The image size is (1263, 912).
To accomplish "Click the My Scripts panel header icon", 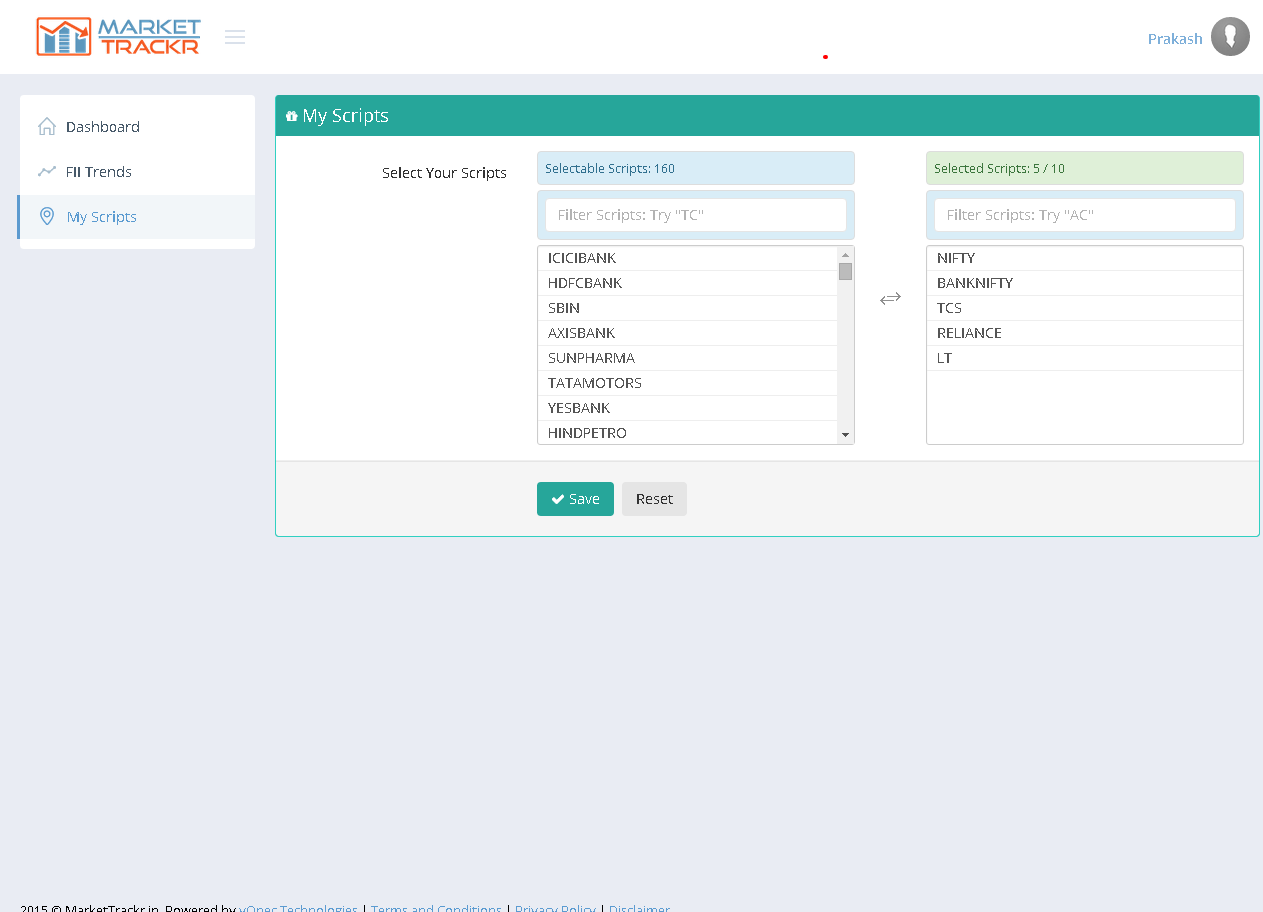I will (291, 117).
